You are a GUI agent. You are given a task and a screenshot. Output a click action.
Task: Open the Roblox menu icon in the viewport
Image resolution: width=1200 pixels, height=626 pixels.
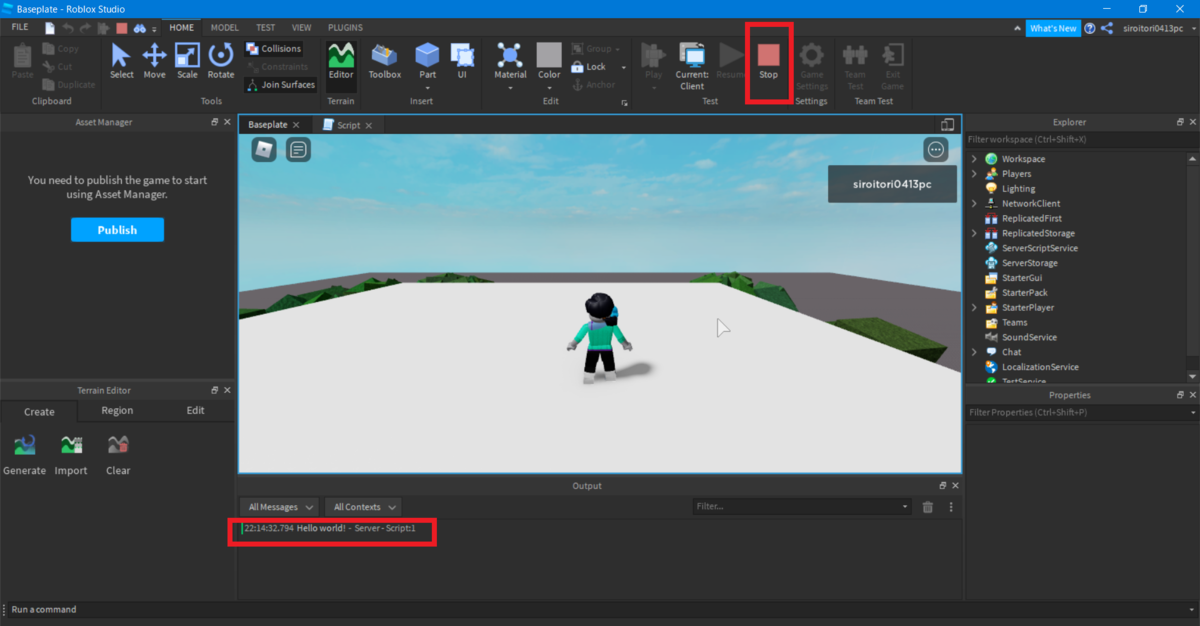click(264, 150)
